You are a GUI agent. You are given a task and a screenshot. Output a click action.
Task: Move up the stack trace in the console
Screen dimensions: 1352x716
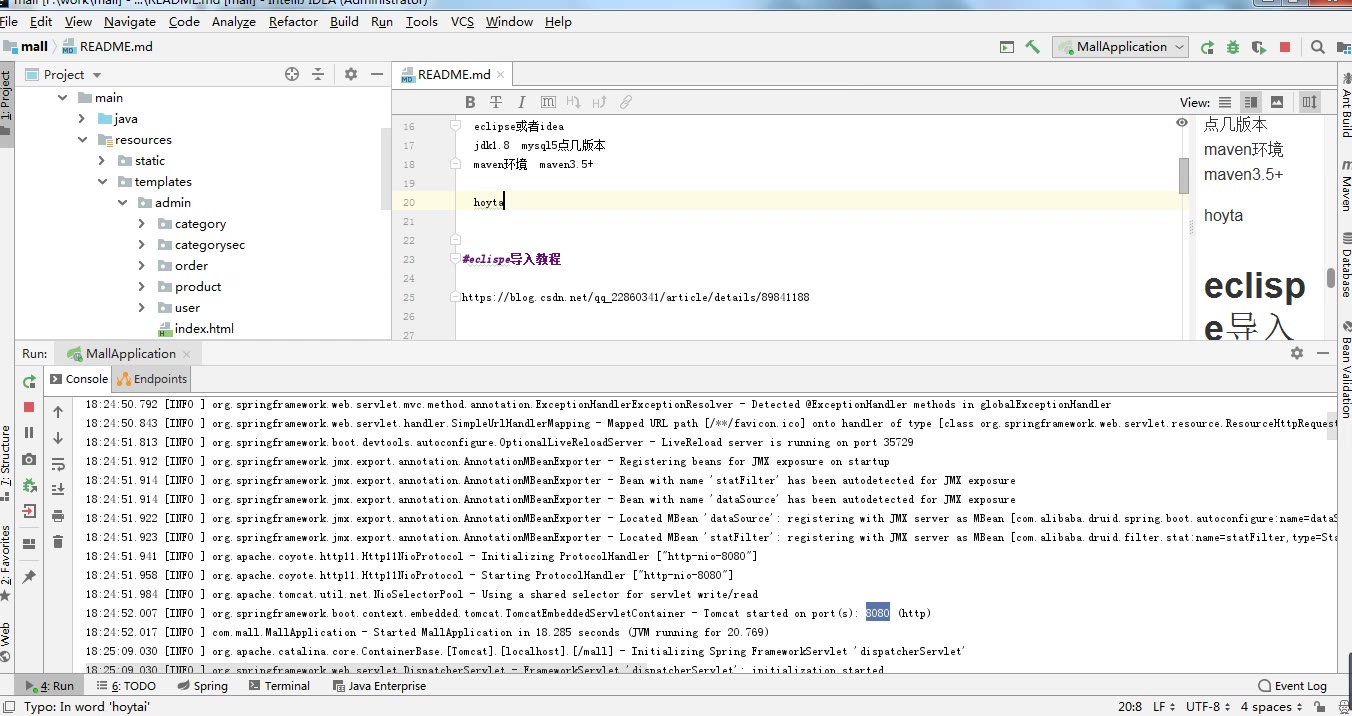coord(58,412)
